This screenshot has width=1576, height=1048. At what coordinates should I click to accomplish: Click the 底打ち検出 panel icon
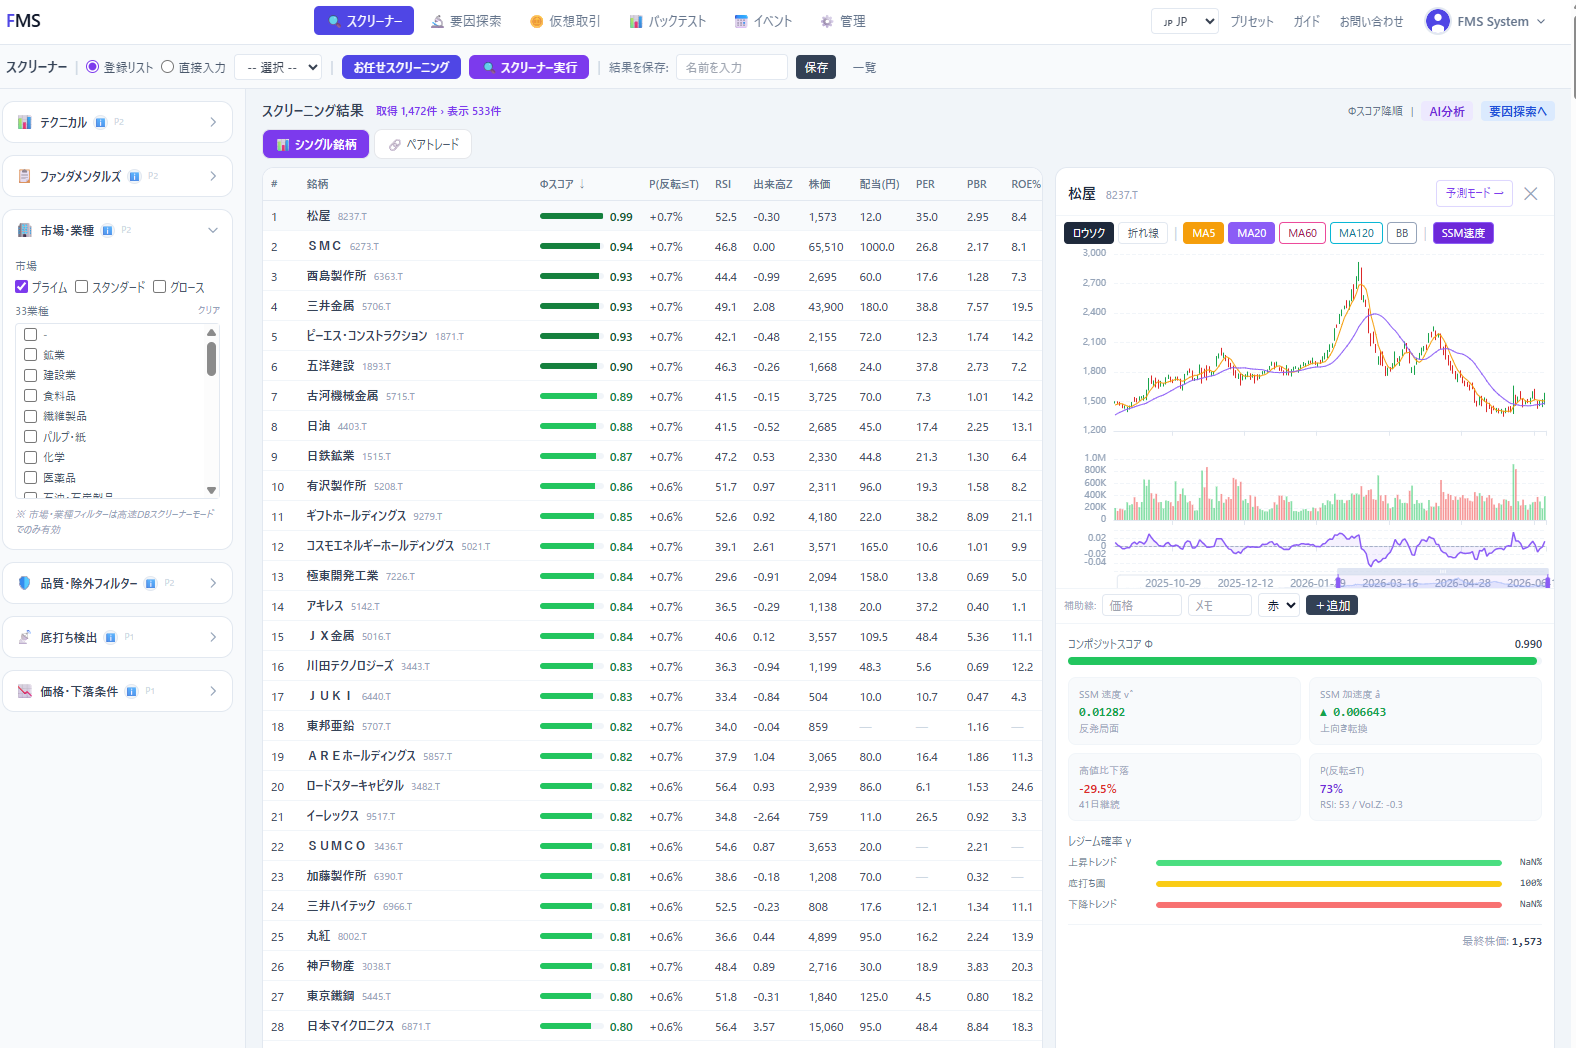24,637
